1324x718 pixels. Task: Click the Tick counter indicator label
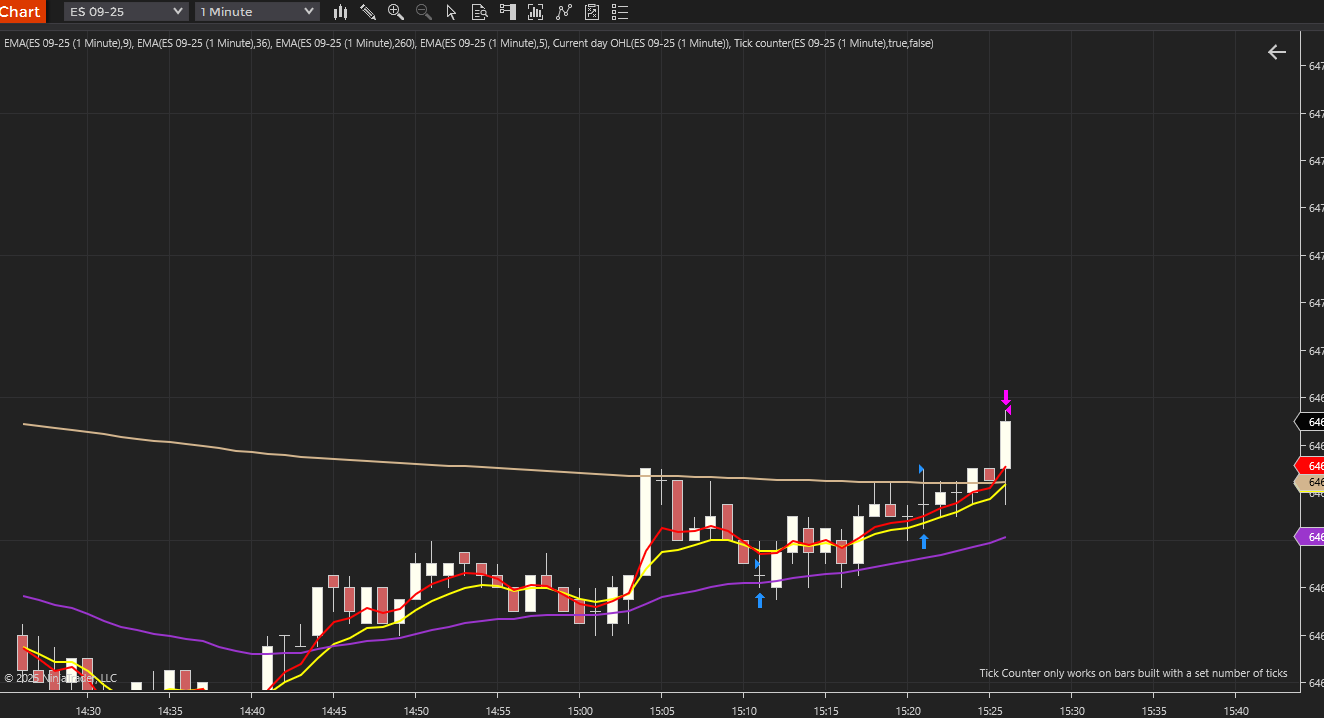[833, 43]
